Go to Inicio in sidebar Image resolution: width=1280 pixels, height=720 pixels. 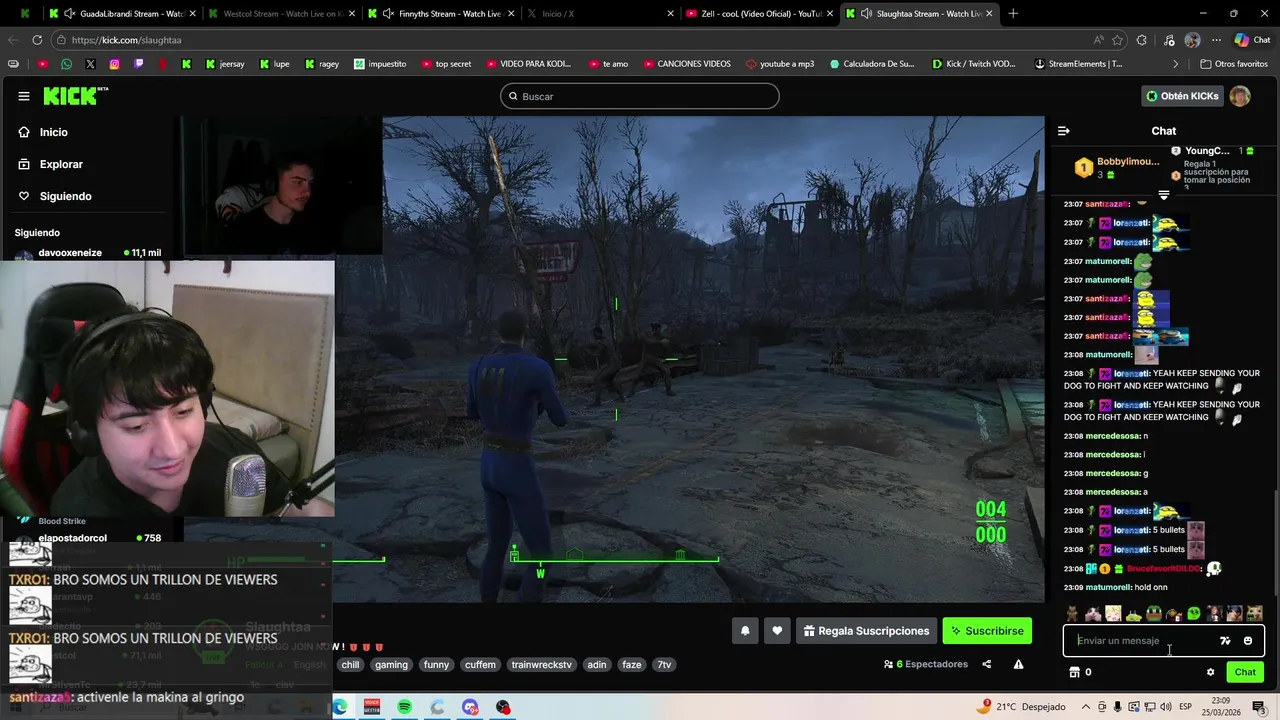point(43,132)
